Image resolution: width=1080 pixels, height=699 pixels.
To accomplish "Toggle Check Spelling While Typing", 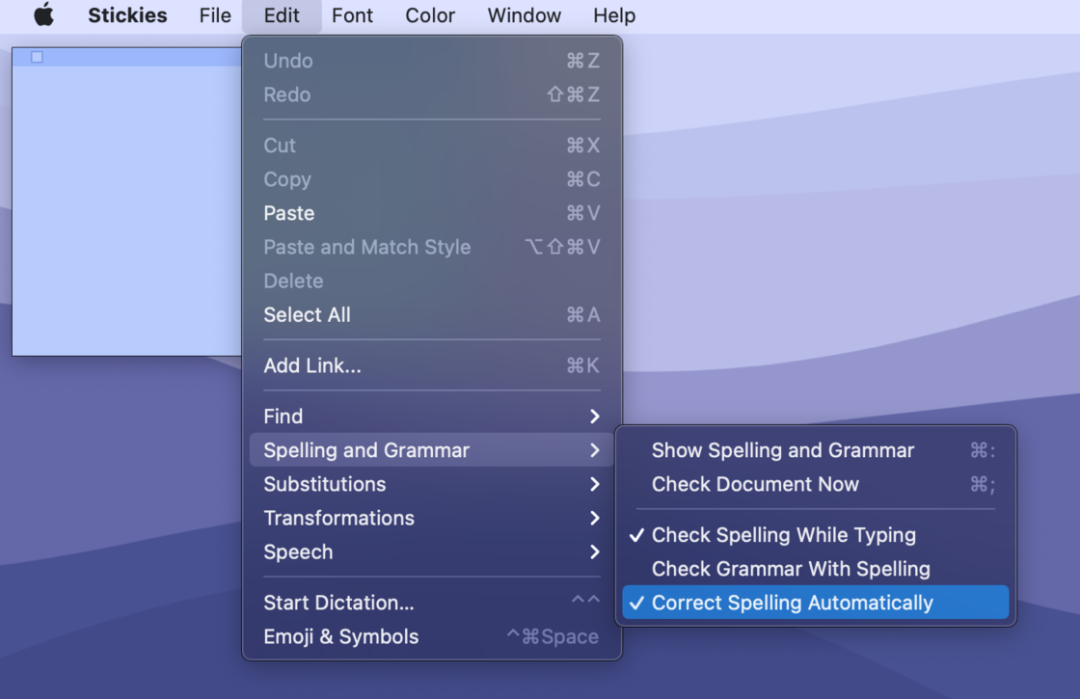I will (783, 535).
